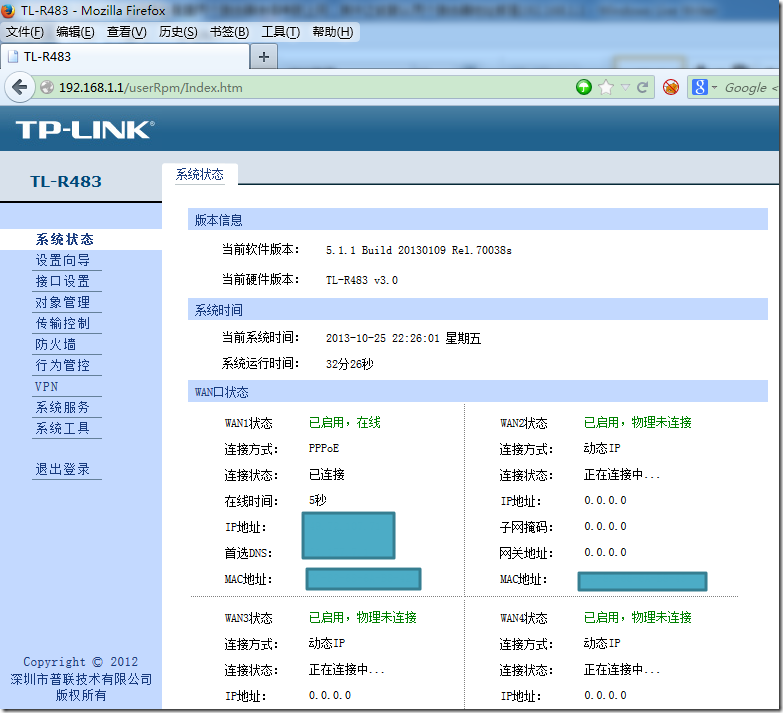
Task: Open 对象管理 in the sidebar
Action: pyautogui.click(x=63, y=302)
